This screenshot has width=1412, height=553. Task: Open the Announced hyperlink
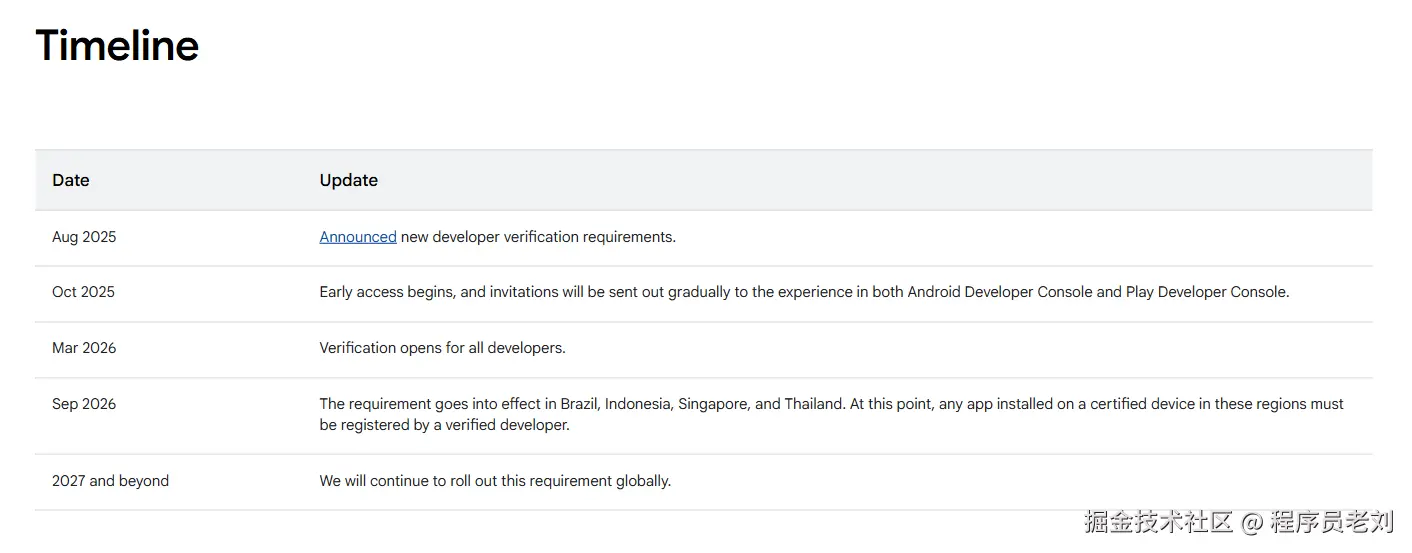click(x=358, y=237)
